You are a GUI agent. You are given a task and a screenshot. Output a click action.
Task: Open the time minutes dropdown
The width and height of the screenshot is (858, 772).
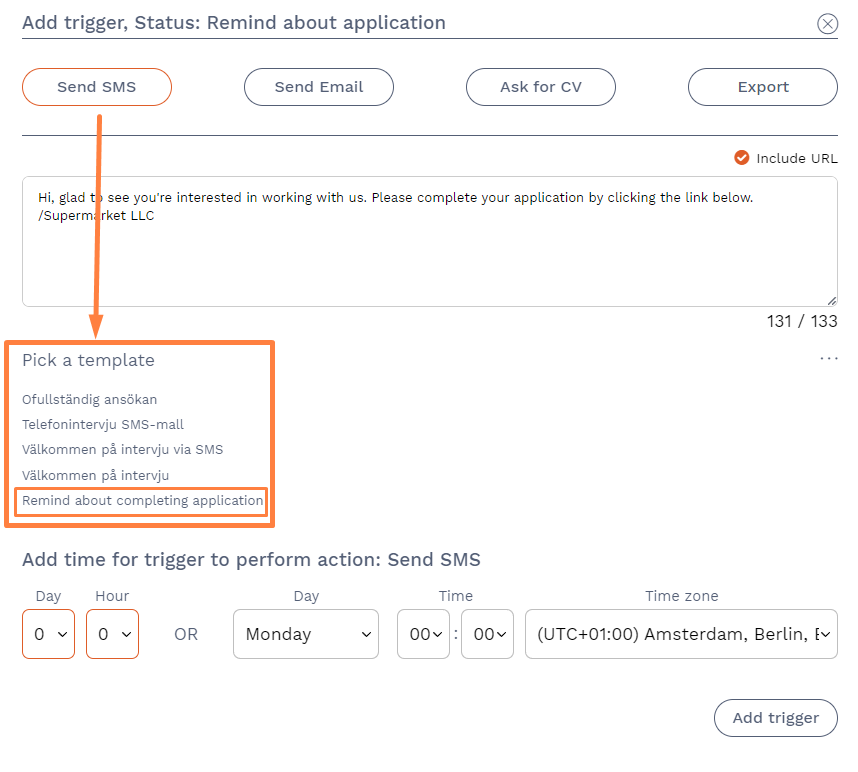point(487,634)
